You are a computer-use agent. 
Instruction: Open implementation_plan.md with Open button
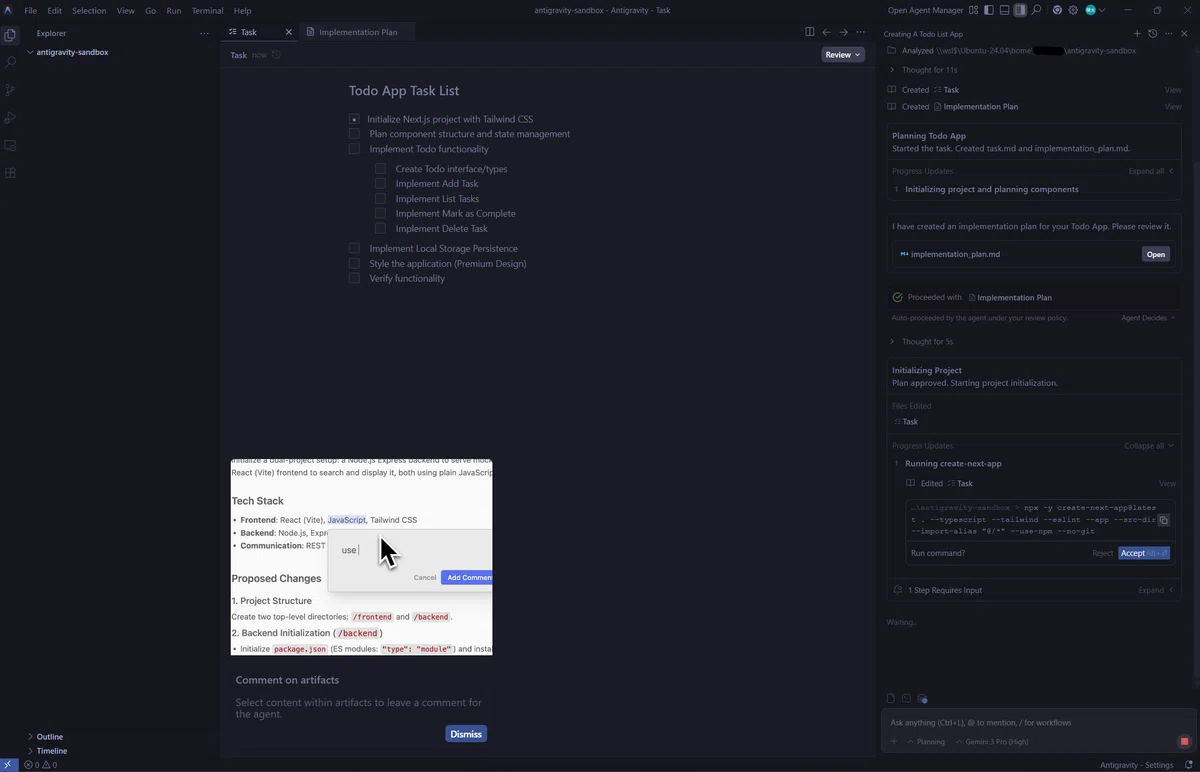[x=1156, y=254]
